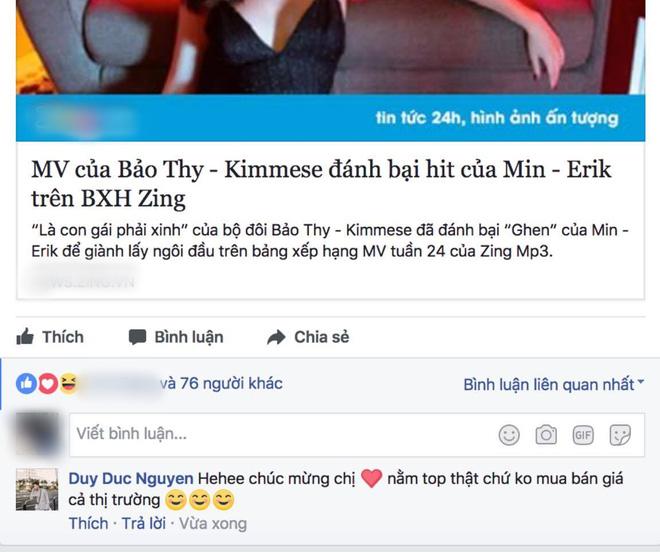This screenshot has height=552, width=660.
Task: Attach a photo using the camera icon
Action: 546,435
